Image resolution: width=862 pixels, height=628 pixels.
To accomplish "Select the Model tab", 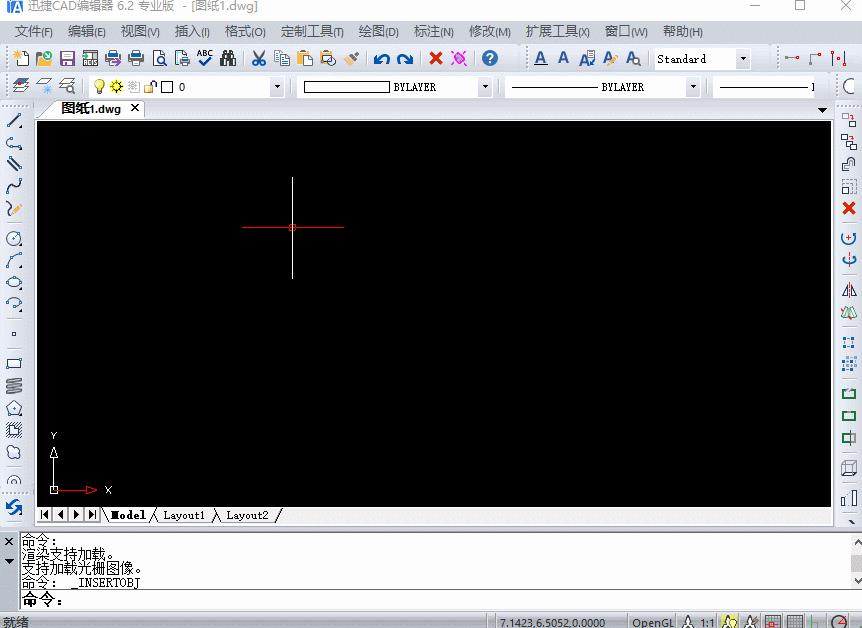I will click(x=128, y=515).
